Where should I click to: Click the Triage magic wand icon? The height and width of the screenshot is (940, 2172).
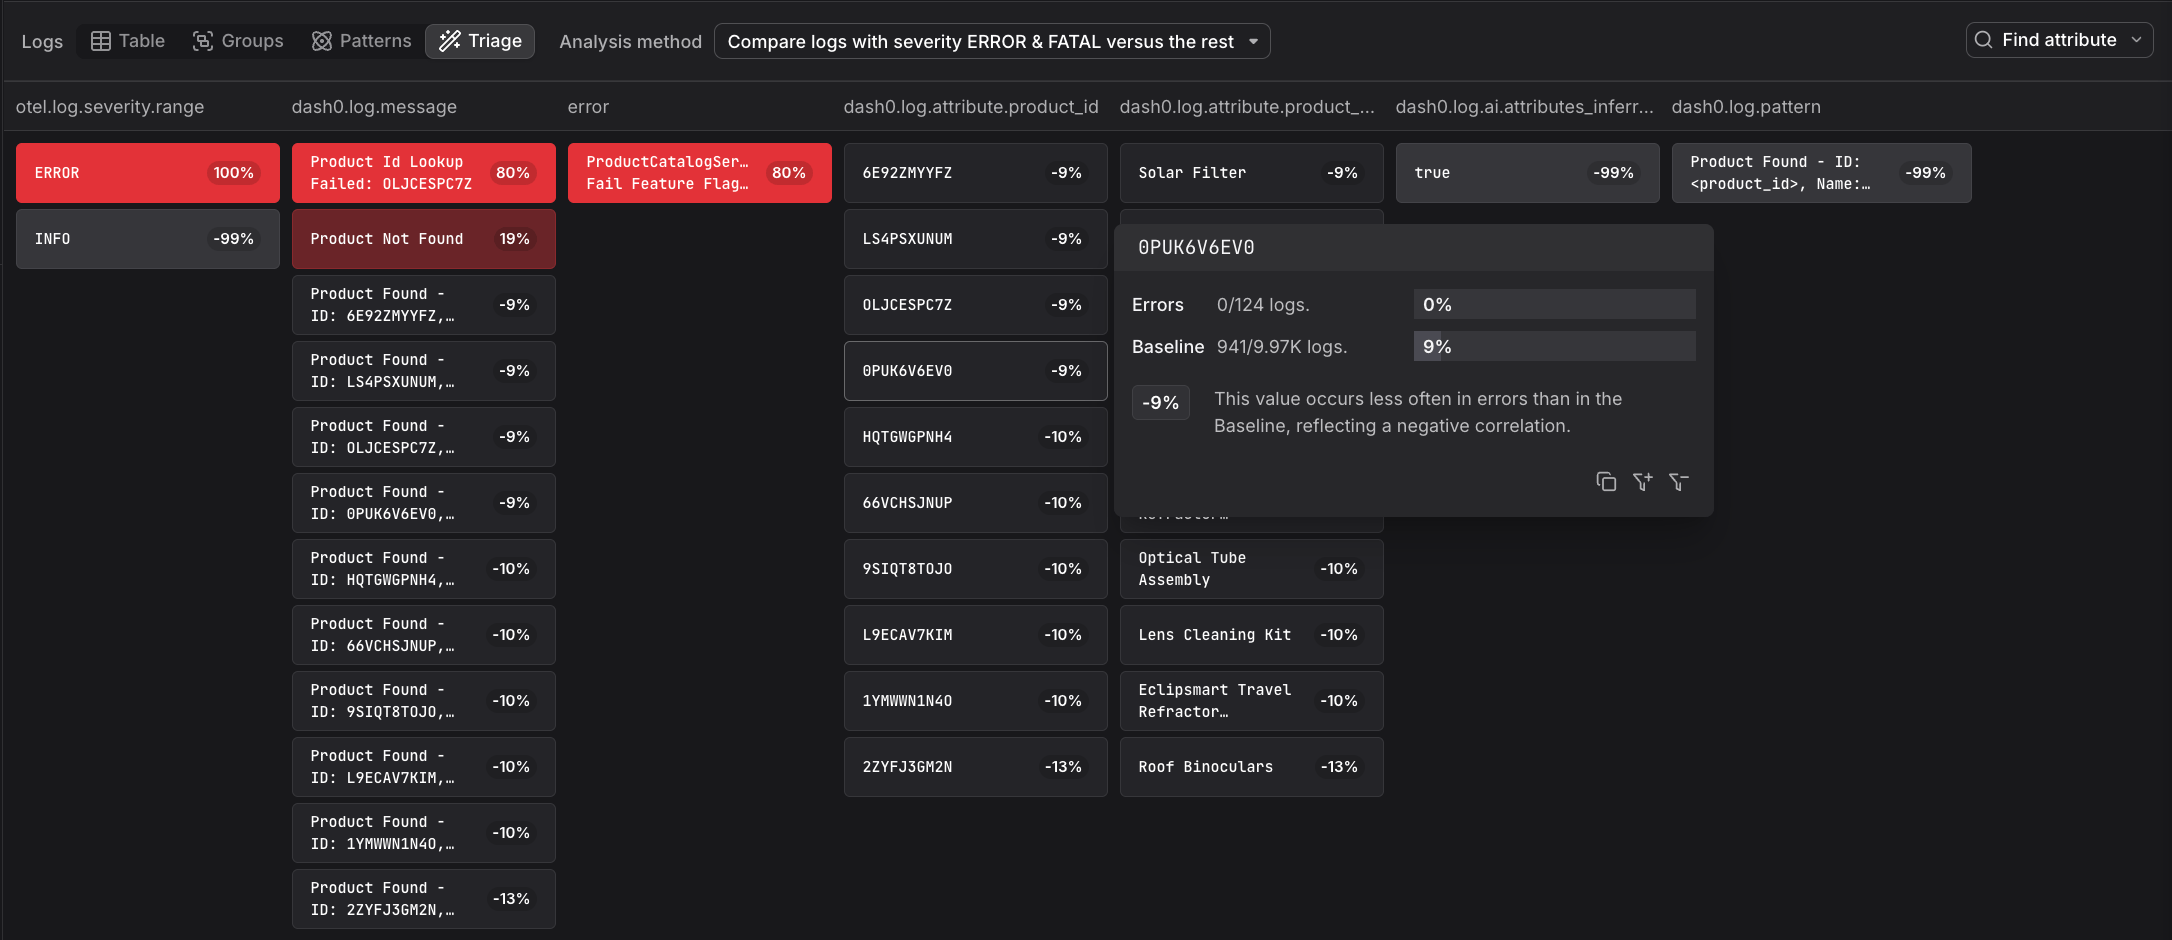(x=450, y=41)
